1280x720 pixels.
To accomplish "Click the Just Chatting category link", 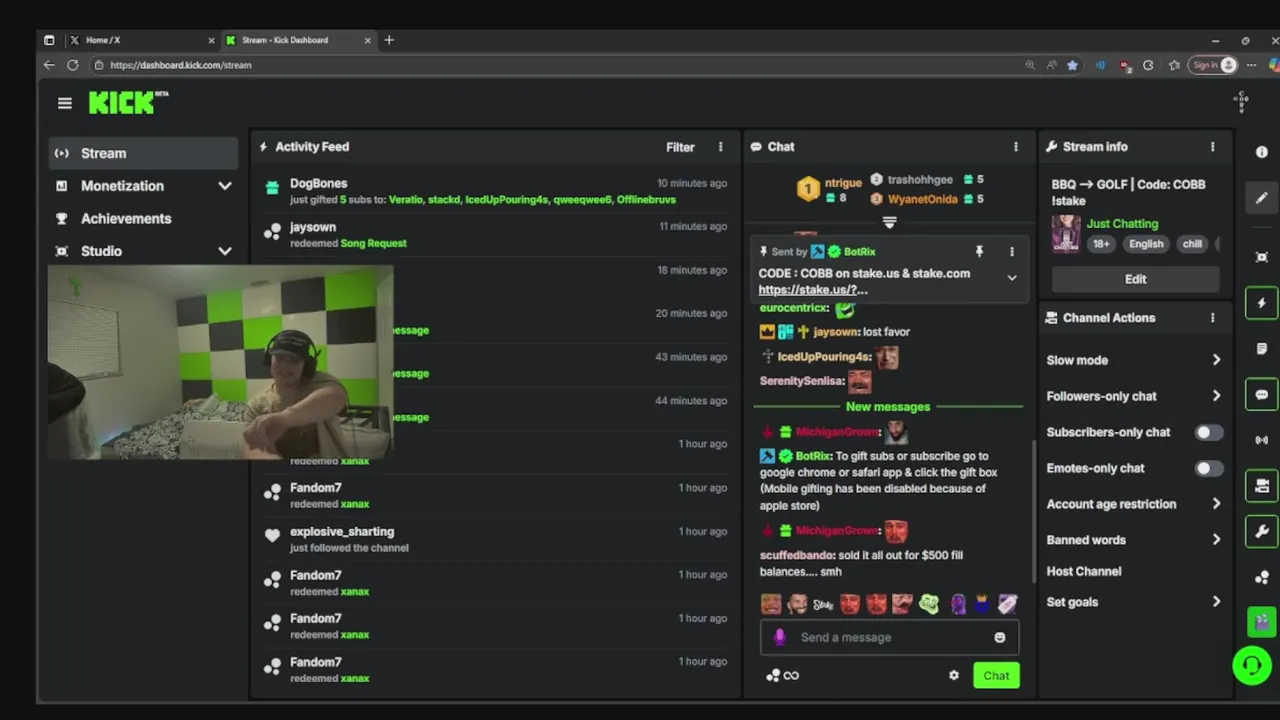I will (x=1122, y=224).
